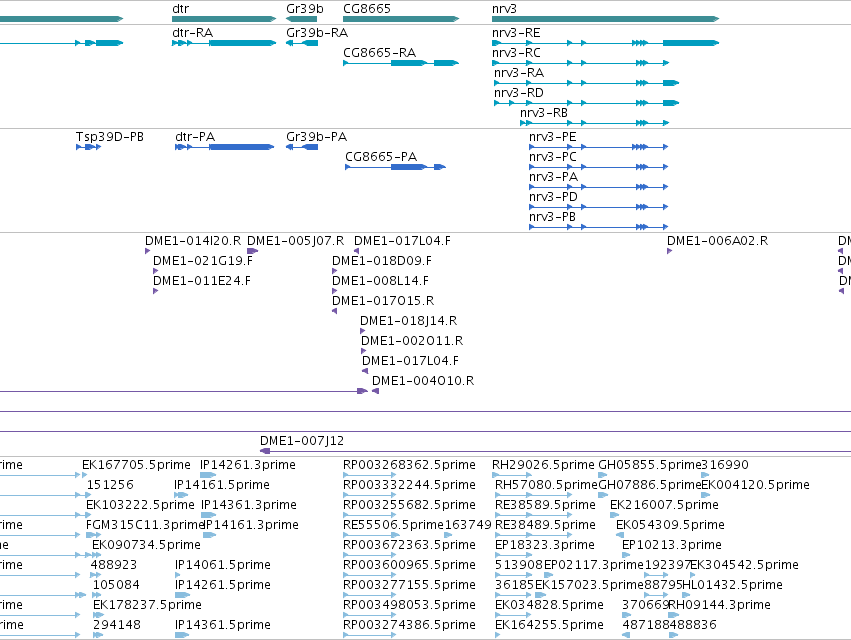Click the EK167705.5prime EST label
The image size is (851, 640).
[136, 465]
